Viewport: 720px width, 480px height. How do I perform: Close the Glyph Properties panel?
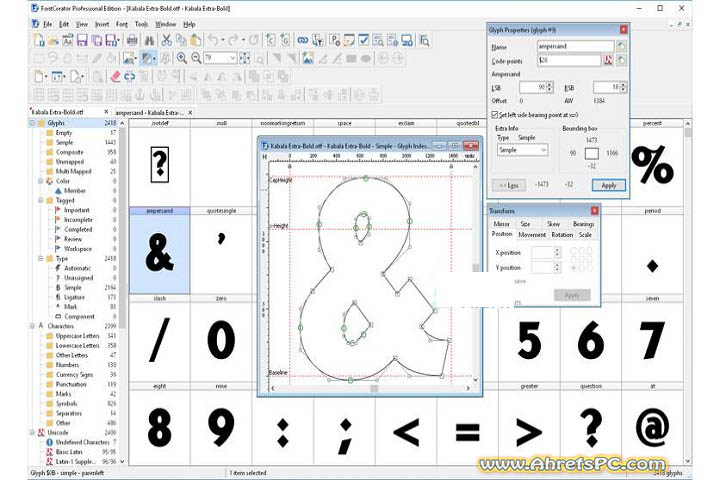coord(623,29)
